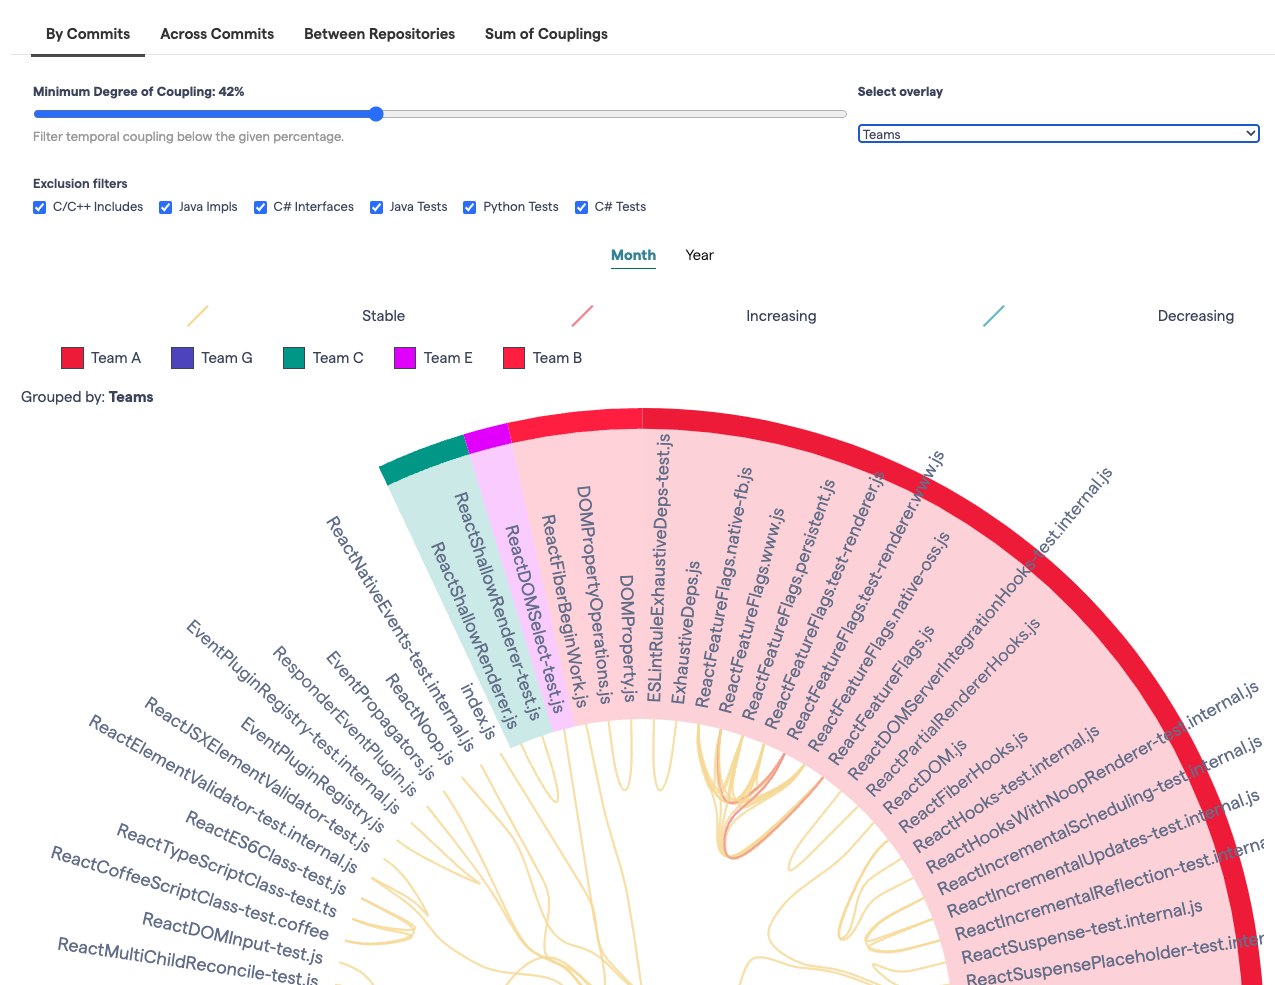Open the Select overlay dropdown
Screen dimensions: 1275x985
(1058, 133)
